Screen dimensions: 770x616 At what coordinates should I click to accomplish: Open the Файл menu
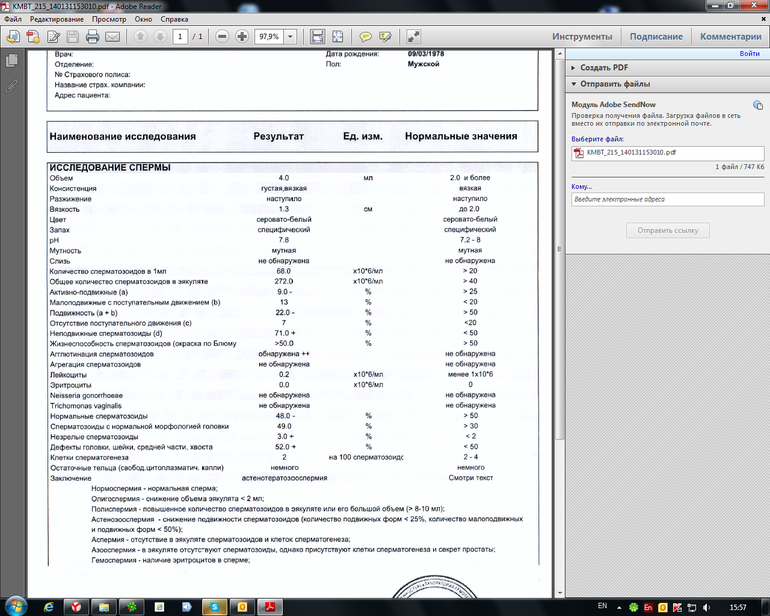coord(13,19)
